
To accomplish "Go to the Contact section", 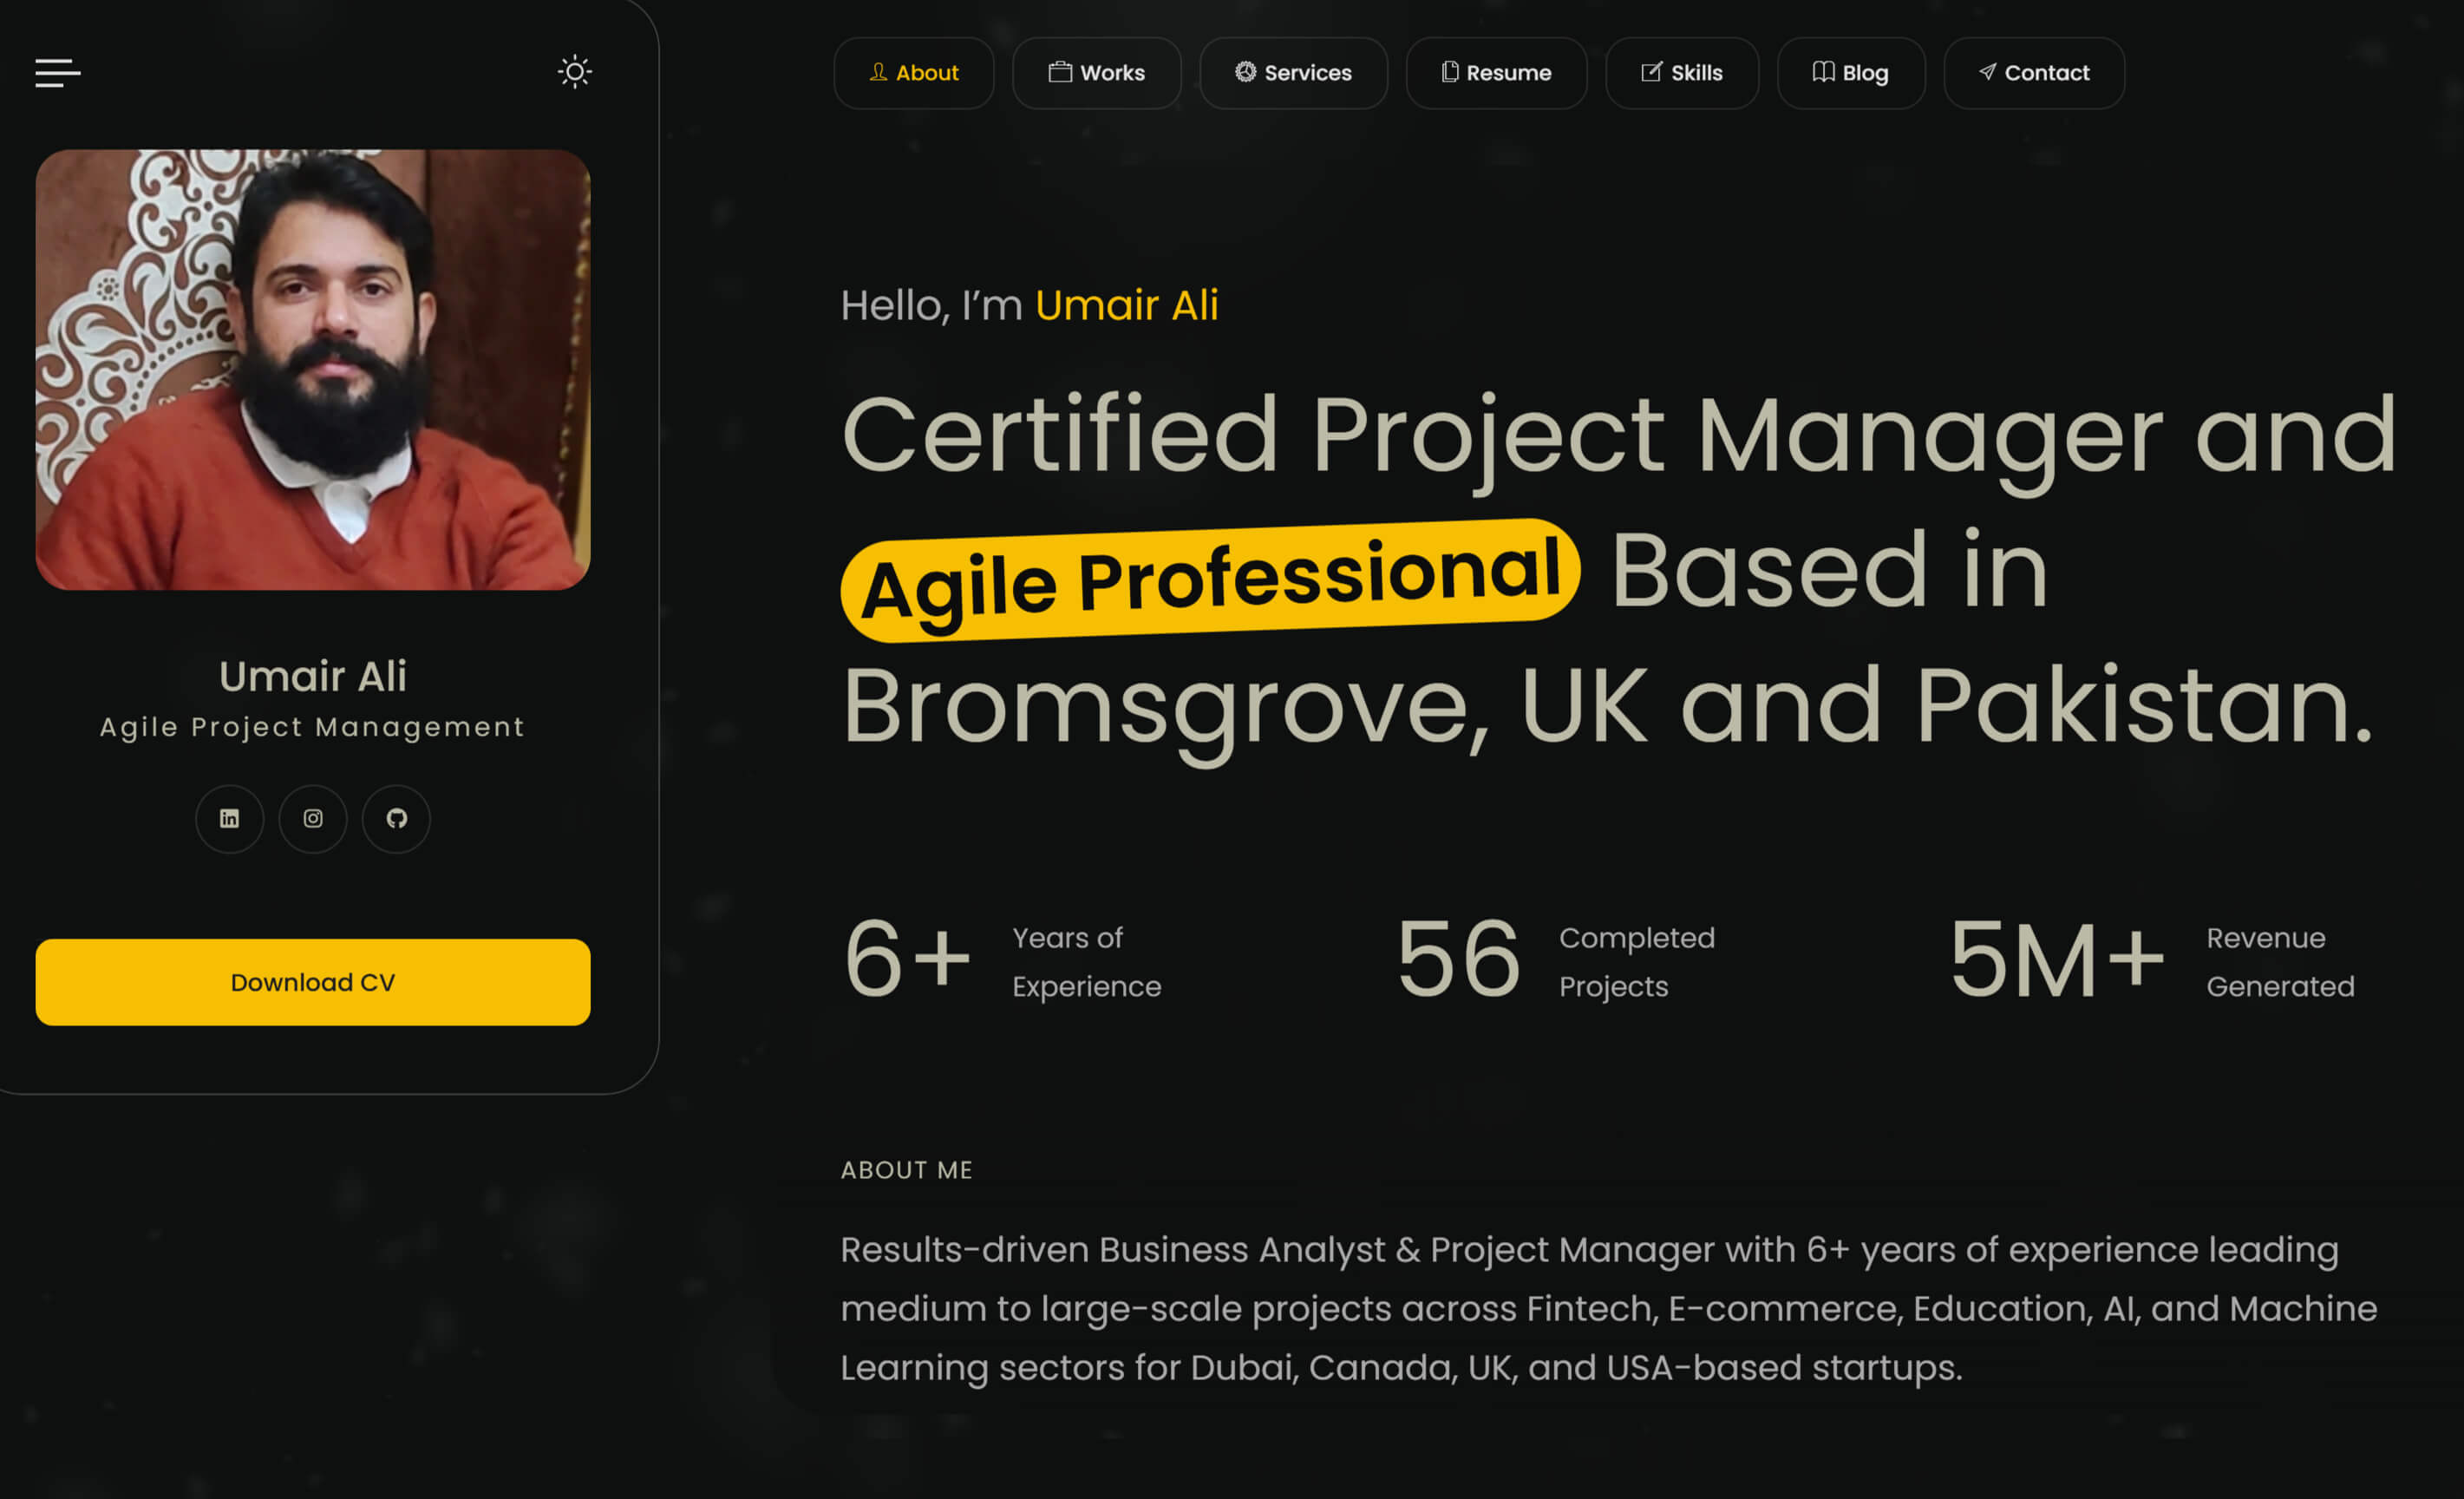I will [2034, 73].
